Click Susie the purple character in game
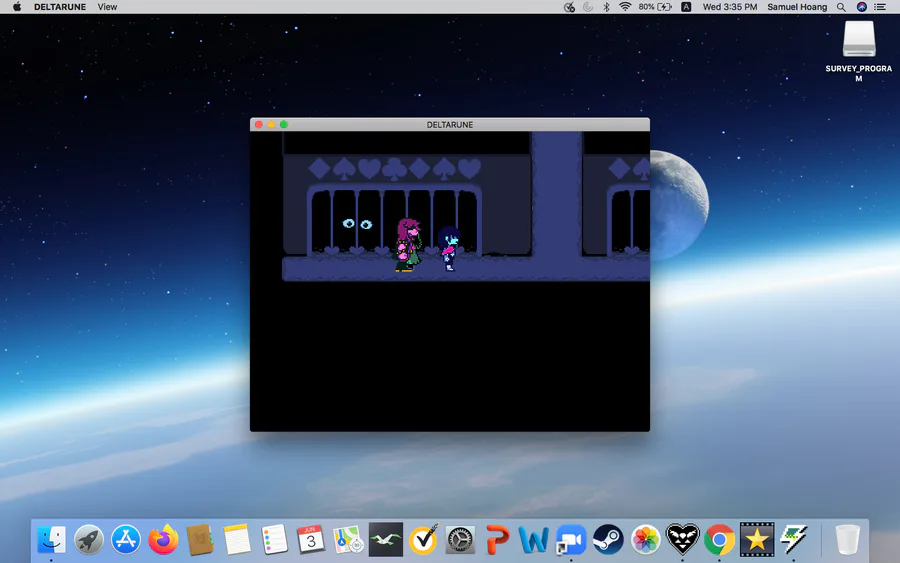This screenshot has height=563, width=900. (408, 244)
